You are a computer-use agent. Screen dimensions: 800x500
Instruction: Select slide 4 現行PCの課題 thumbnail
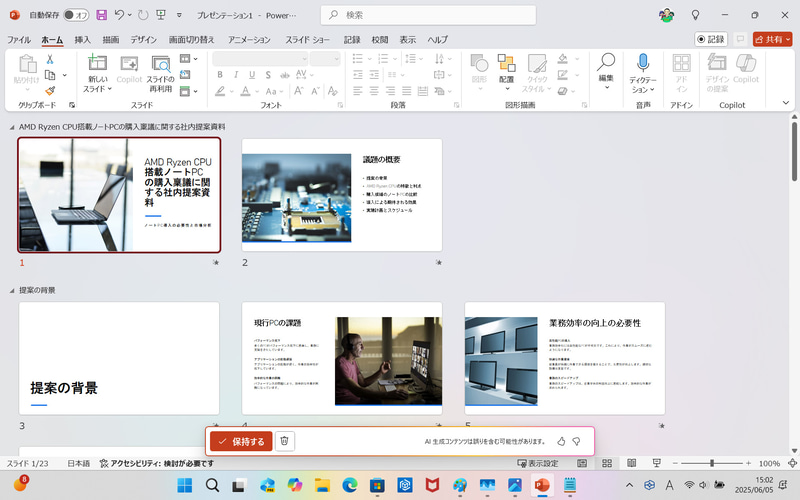pos(342,358)
